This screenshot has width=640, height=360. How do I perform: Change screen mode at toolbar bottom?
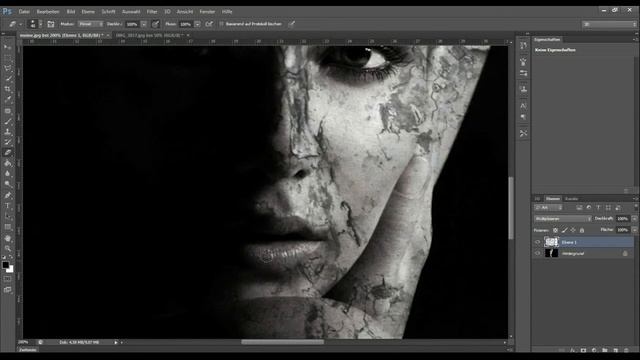(x=8, y=290)
